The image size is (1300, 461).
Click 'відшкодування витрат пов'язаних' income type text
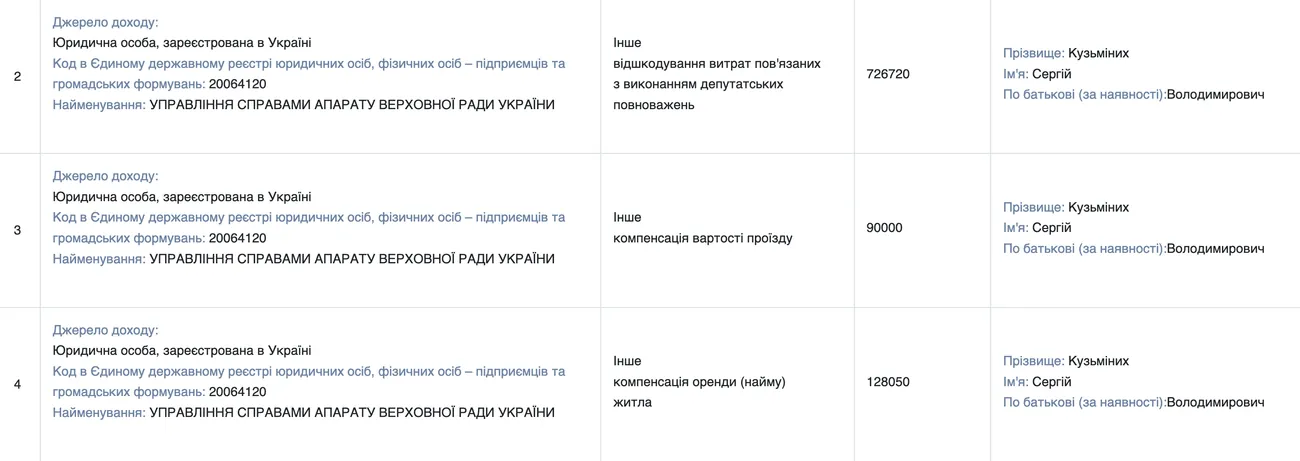pyautogui.click(x=716, y=64)
